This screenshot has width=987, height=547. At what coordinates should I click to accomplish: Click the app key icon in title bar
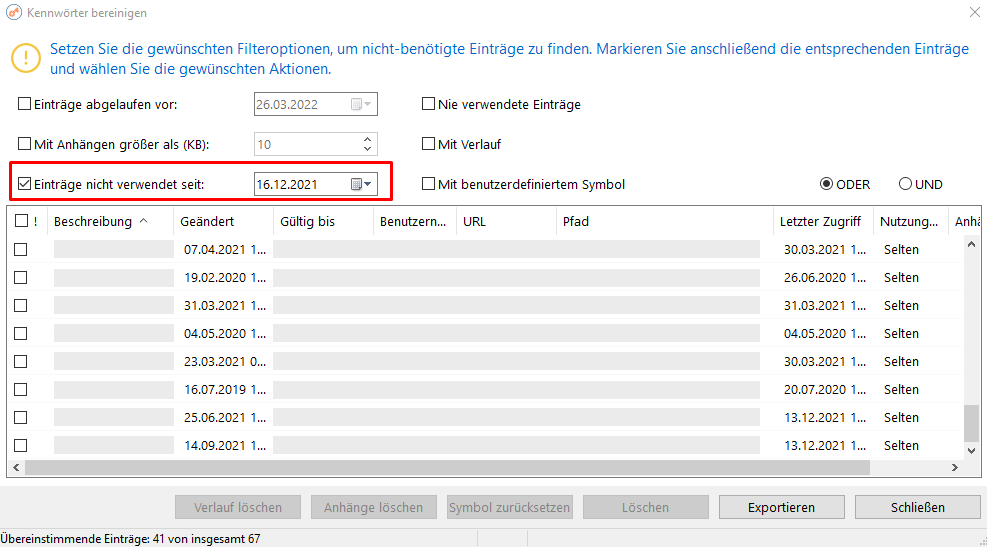click(14, 13)
